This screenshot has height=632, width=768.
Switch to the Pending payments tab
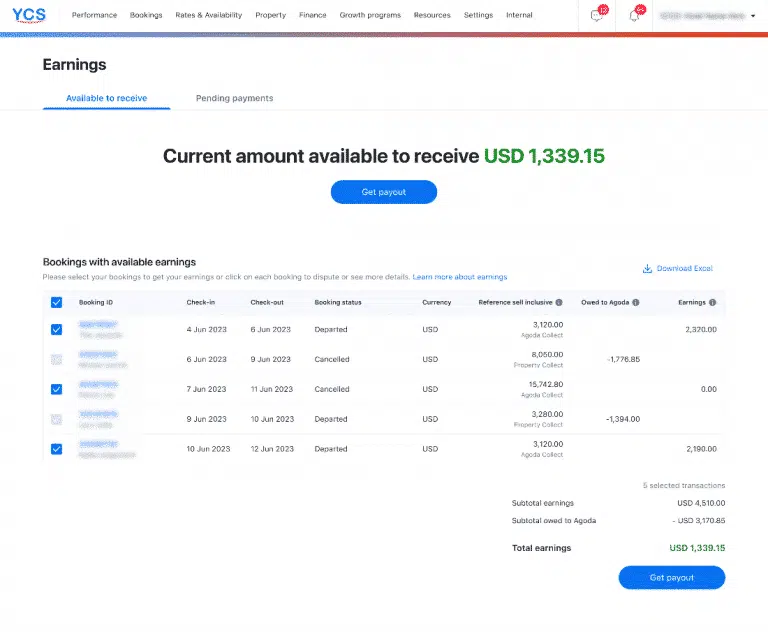(234, 98)
